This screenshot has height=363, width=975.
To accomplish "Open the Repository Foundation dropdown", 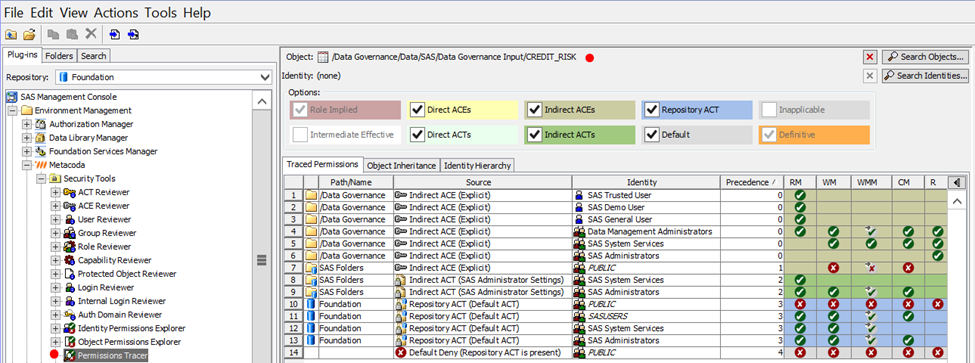I will point(265,78).
